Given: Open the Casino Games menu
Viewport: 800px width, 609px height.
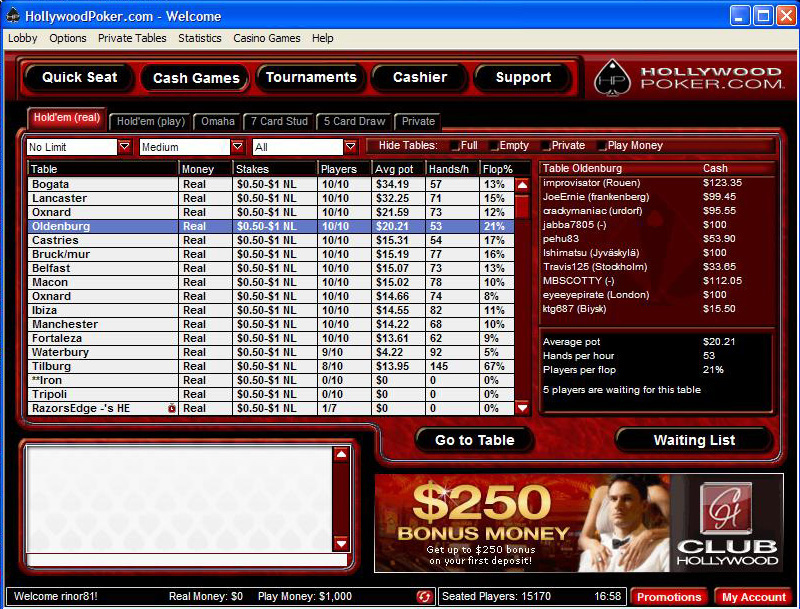Looking at the screenshot, I should [x=267, y=38].
